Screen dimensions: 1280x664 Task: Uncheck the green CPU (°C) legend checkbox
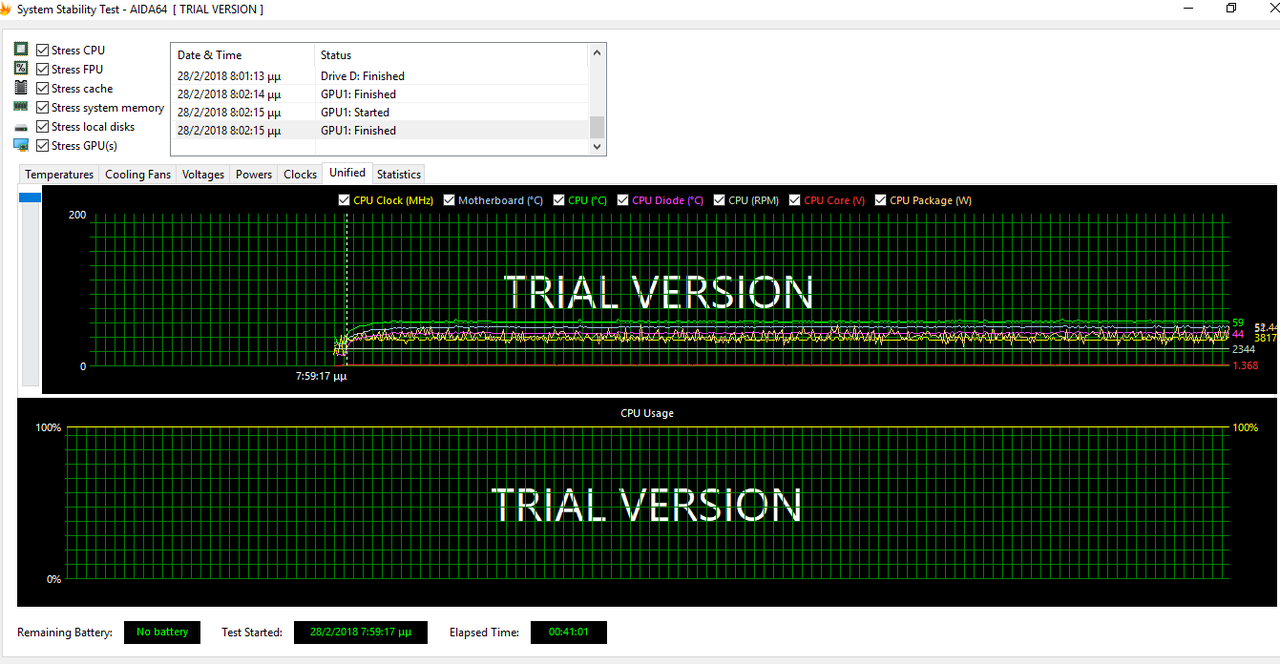tap(559, 200)
